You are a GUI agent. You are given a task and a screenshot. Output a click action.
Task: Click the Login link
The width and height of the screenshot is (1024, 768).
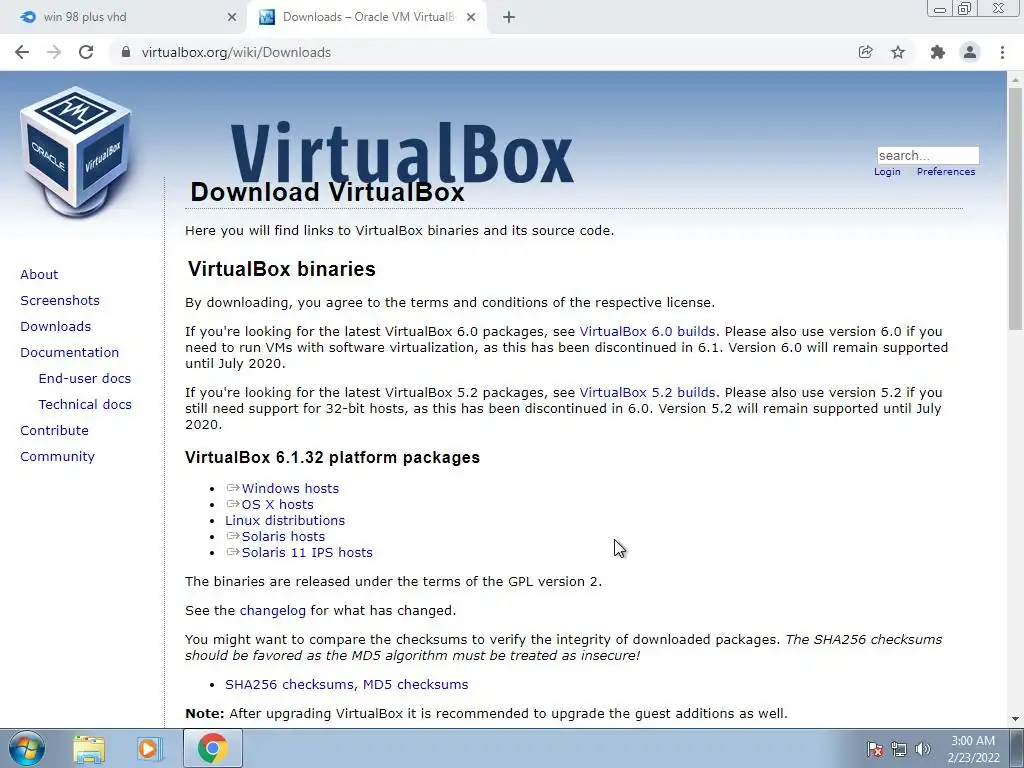click(887, 172)
